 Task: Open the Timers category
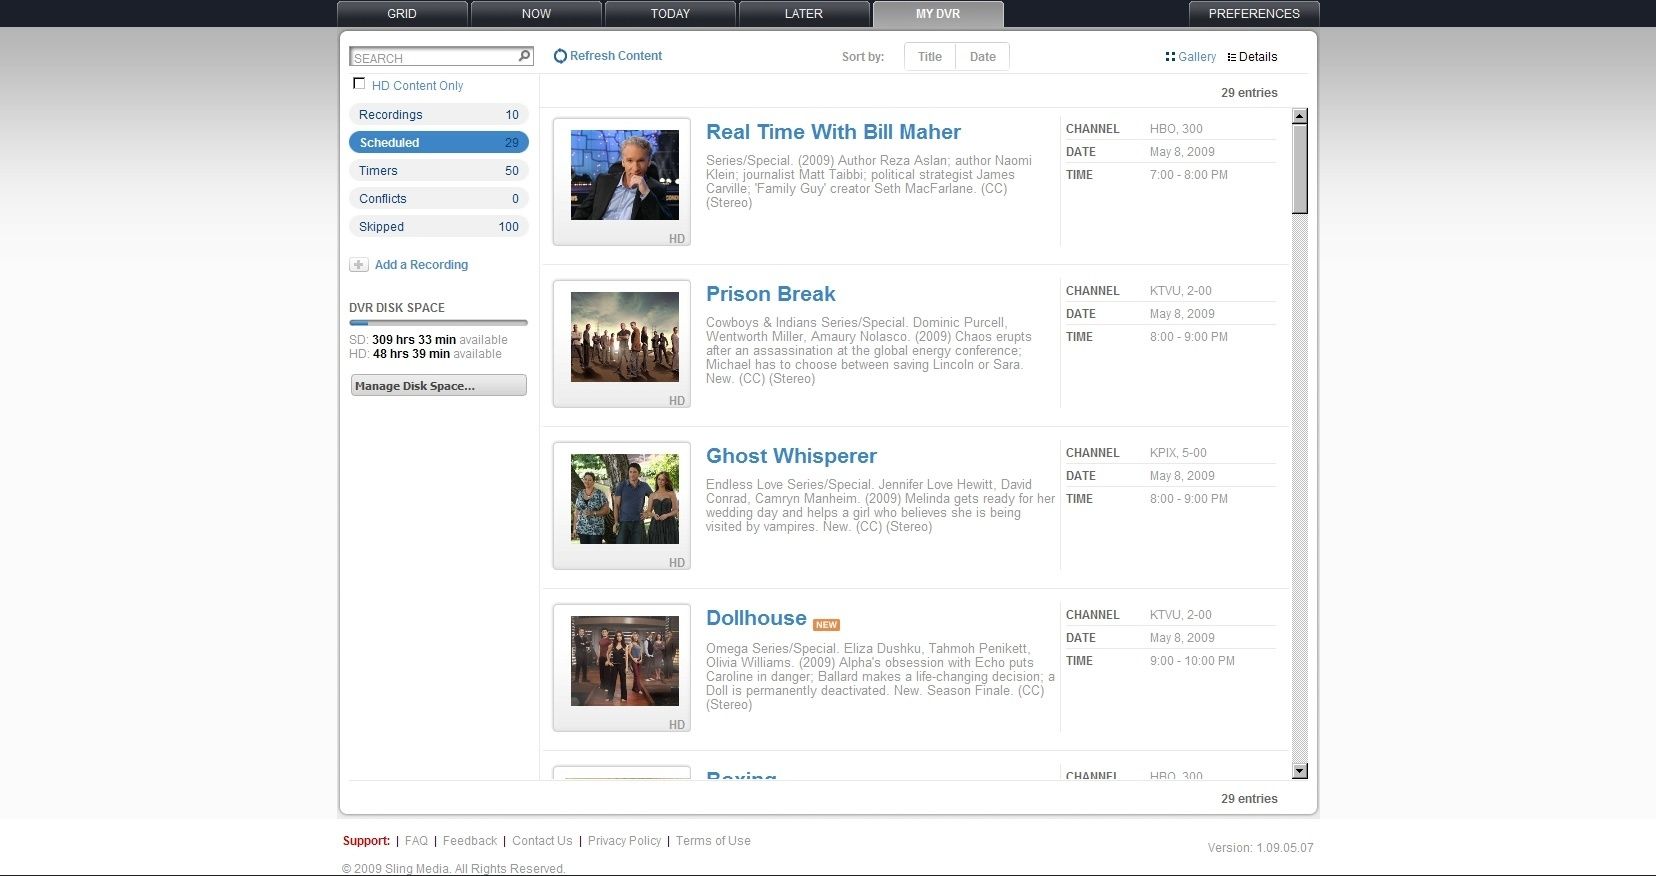[x=438, y=171]
